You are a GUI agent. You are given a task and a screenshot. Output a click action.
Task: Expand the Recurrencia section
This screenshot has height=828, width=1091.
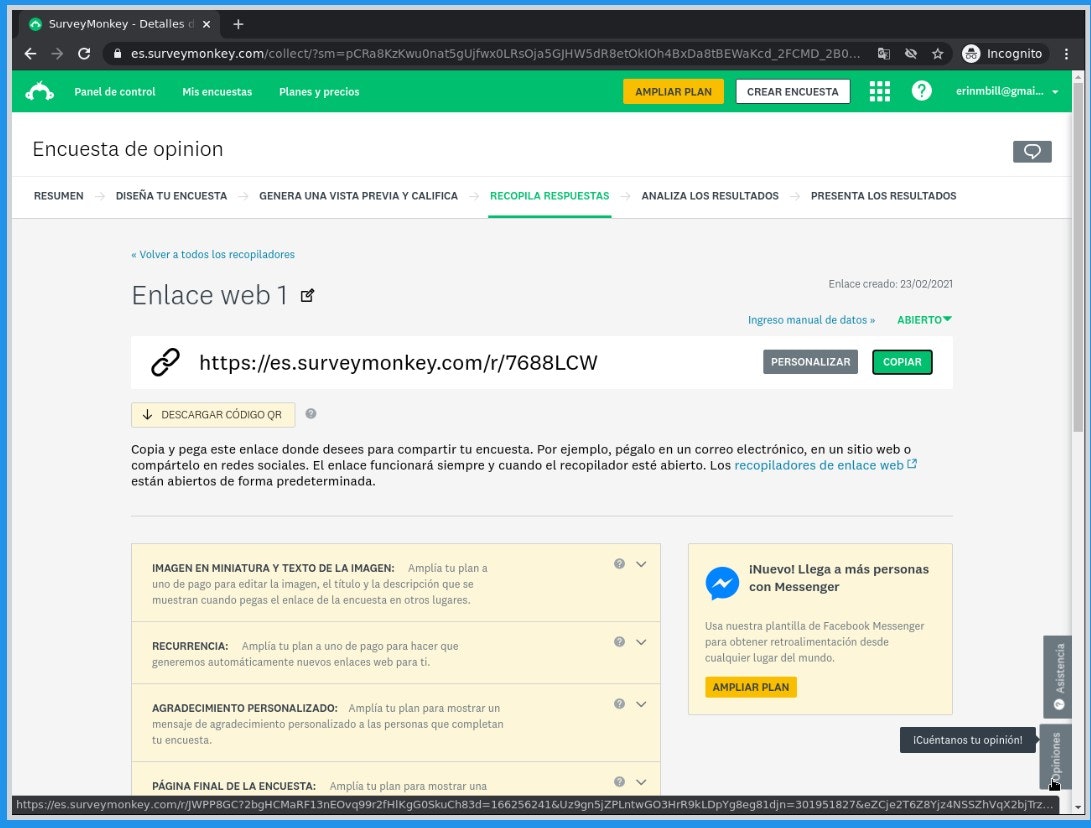click(x=641, y=642)
